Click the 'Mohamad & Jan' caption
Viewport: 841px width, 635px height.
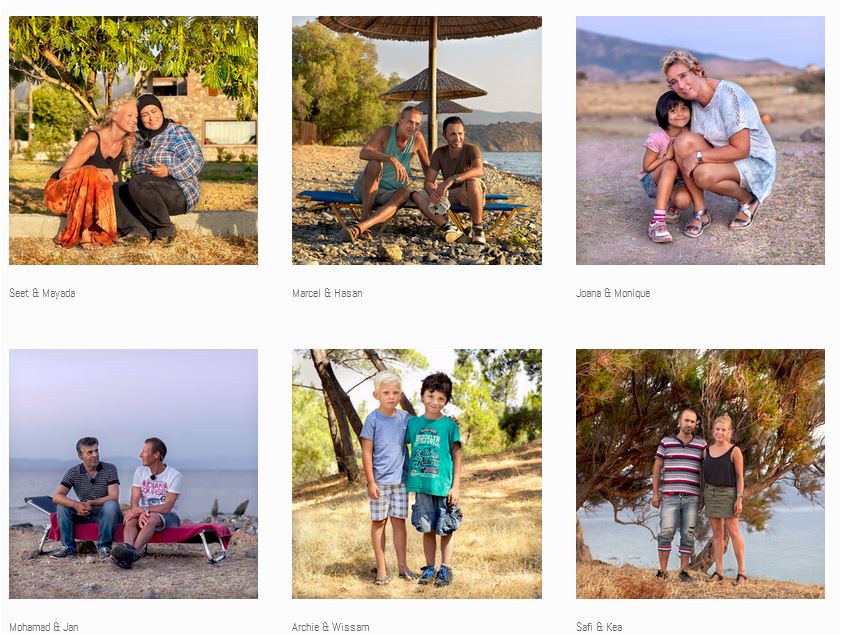[x=44, y=626]
